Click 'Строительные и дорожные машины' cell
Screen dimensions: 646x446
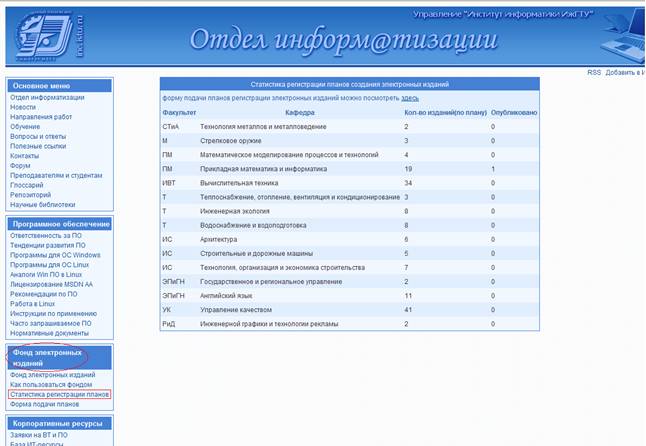256,253
